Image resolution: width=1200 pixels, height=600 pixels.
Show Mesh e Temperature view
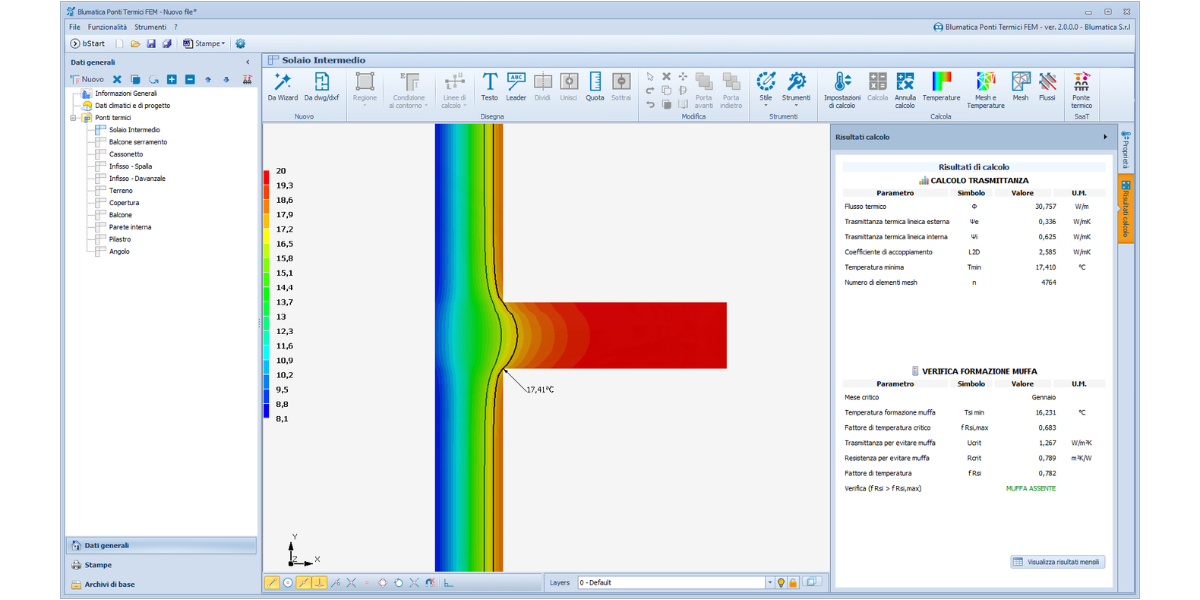[x=985, y=90]
